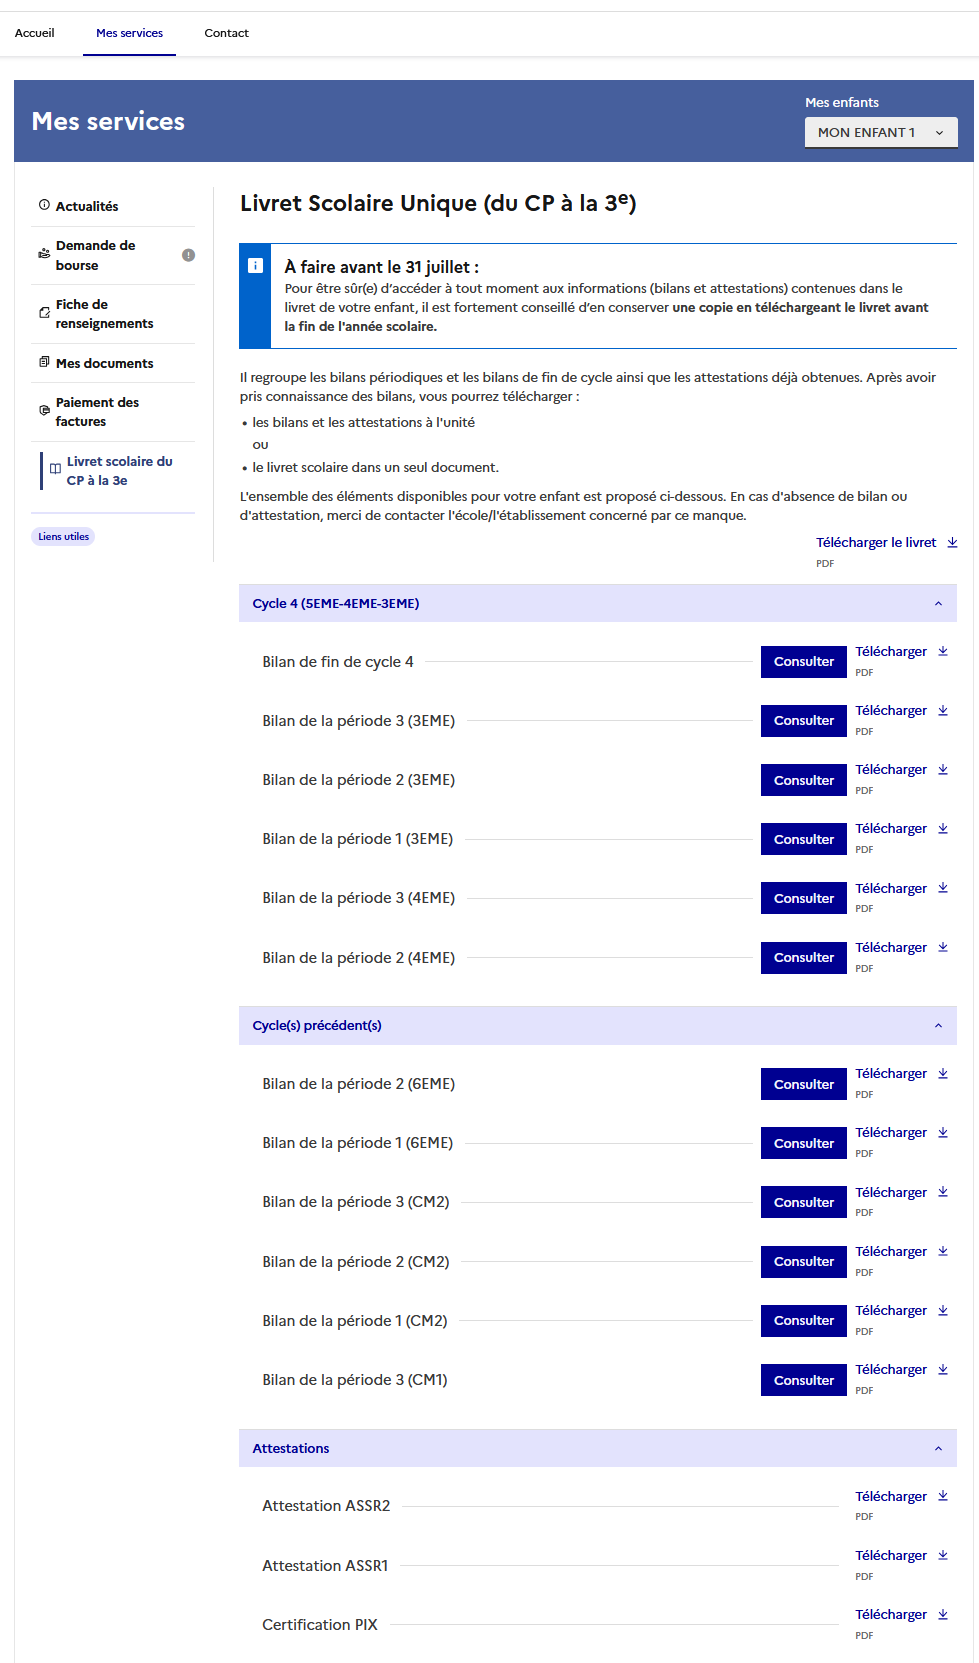The height and width of the screenshot is (1663, 979).
Task: Consult Bilan de la période 3 (CM2)
Action: tap(803, 1203)
